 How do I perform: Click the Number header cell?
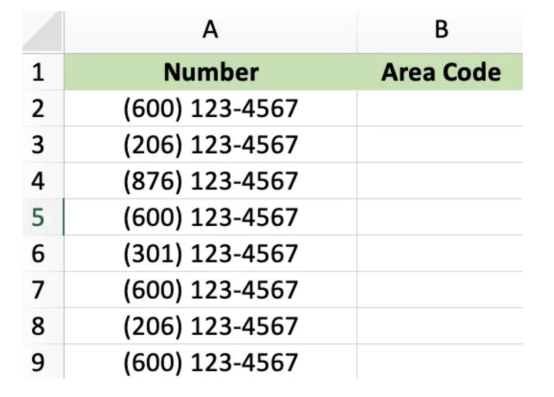[211, 72]
